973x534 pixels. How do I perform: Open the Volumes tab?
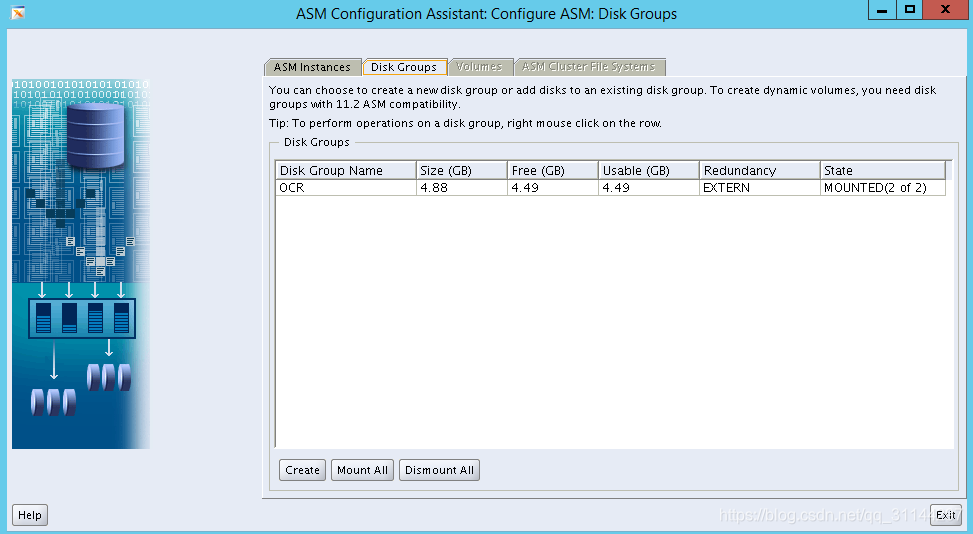click(x=479, y=67)
